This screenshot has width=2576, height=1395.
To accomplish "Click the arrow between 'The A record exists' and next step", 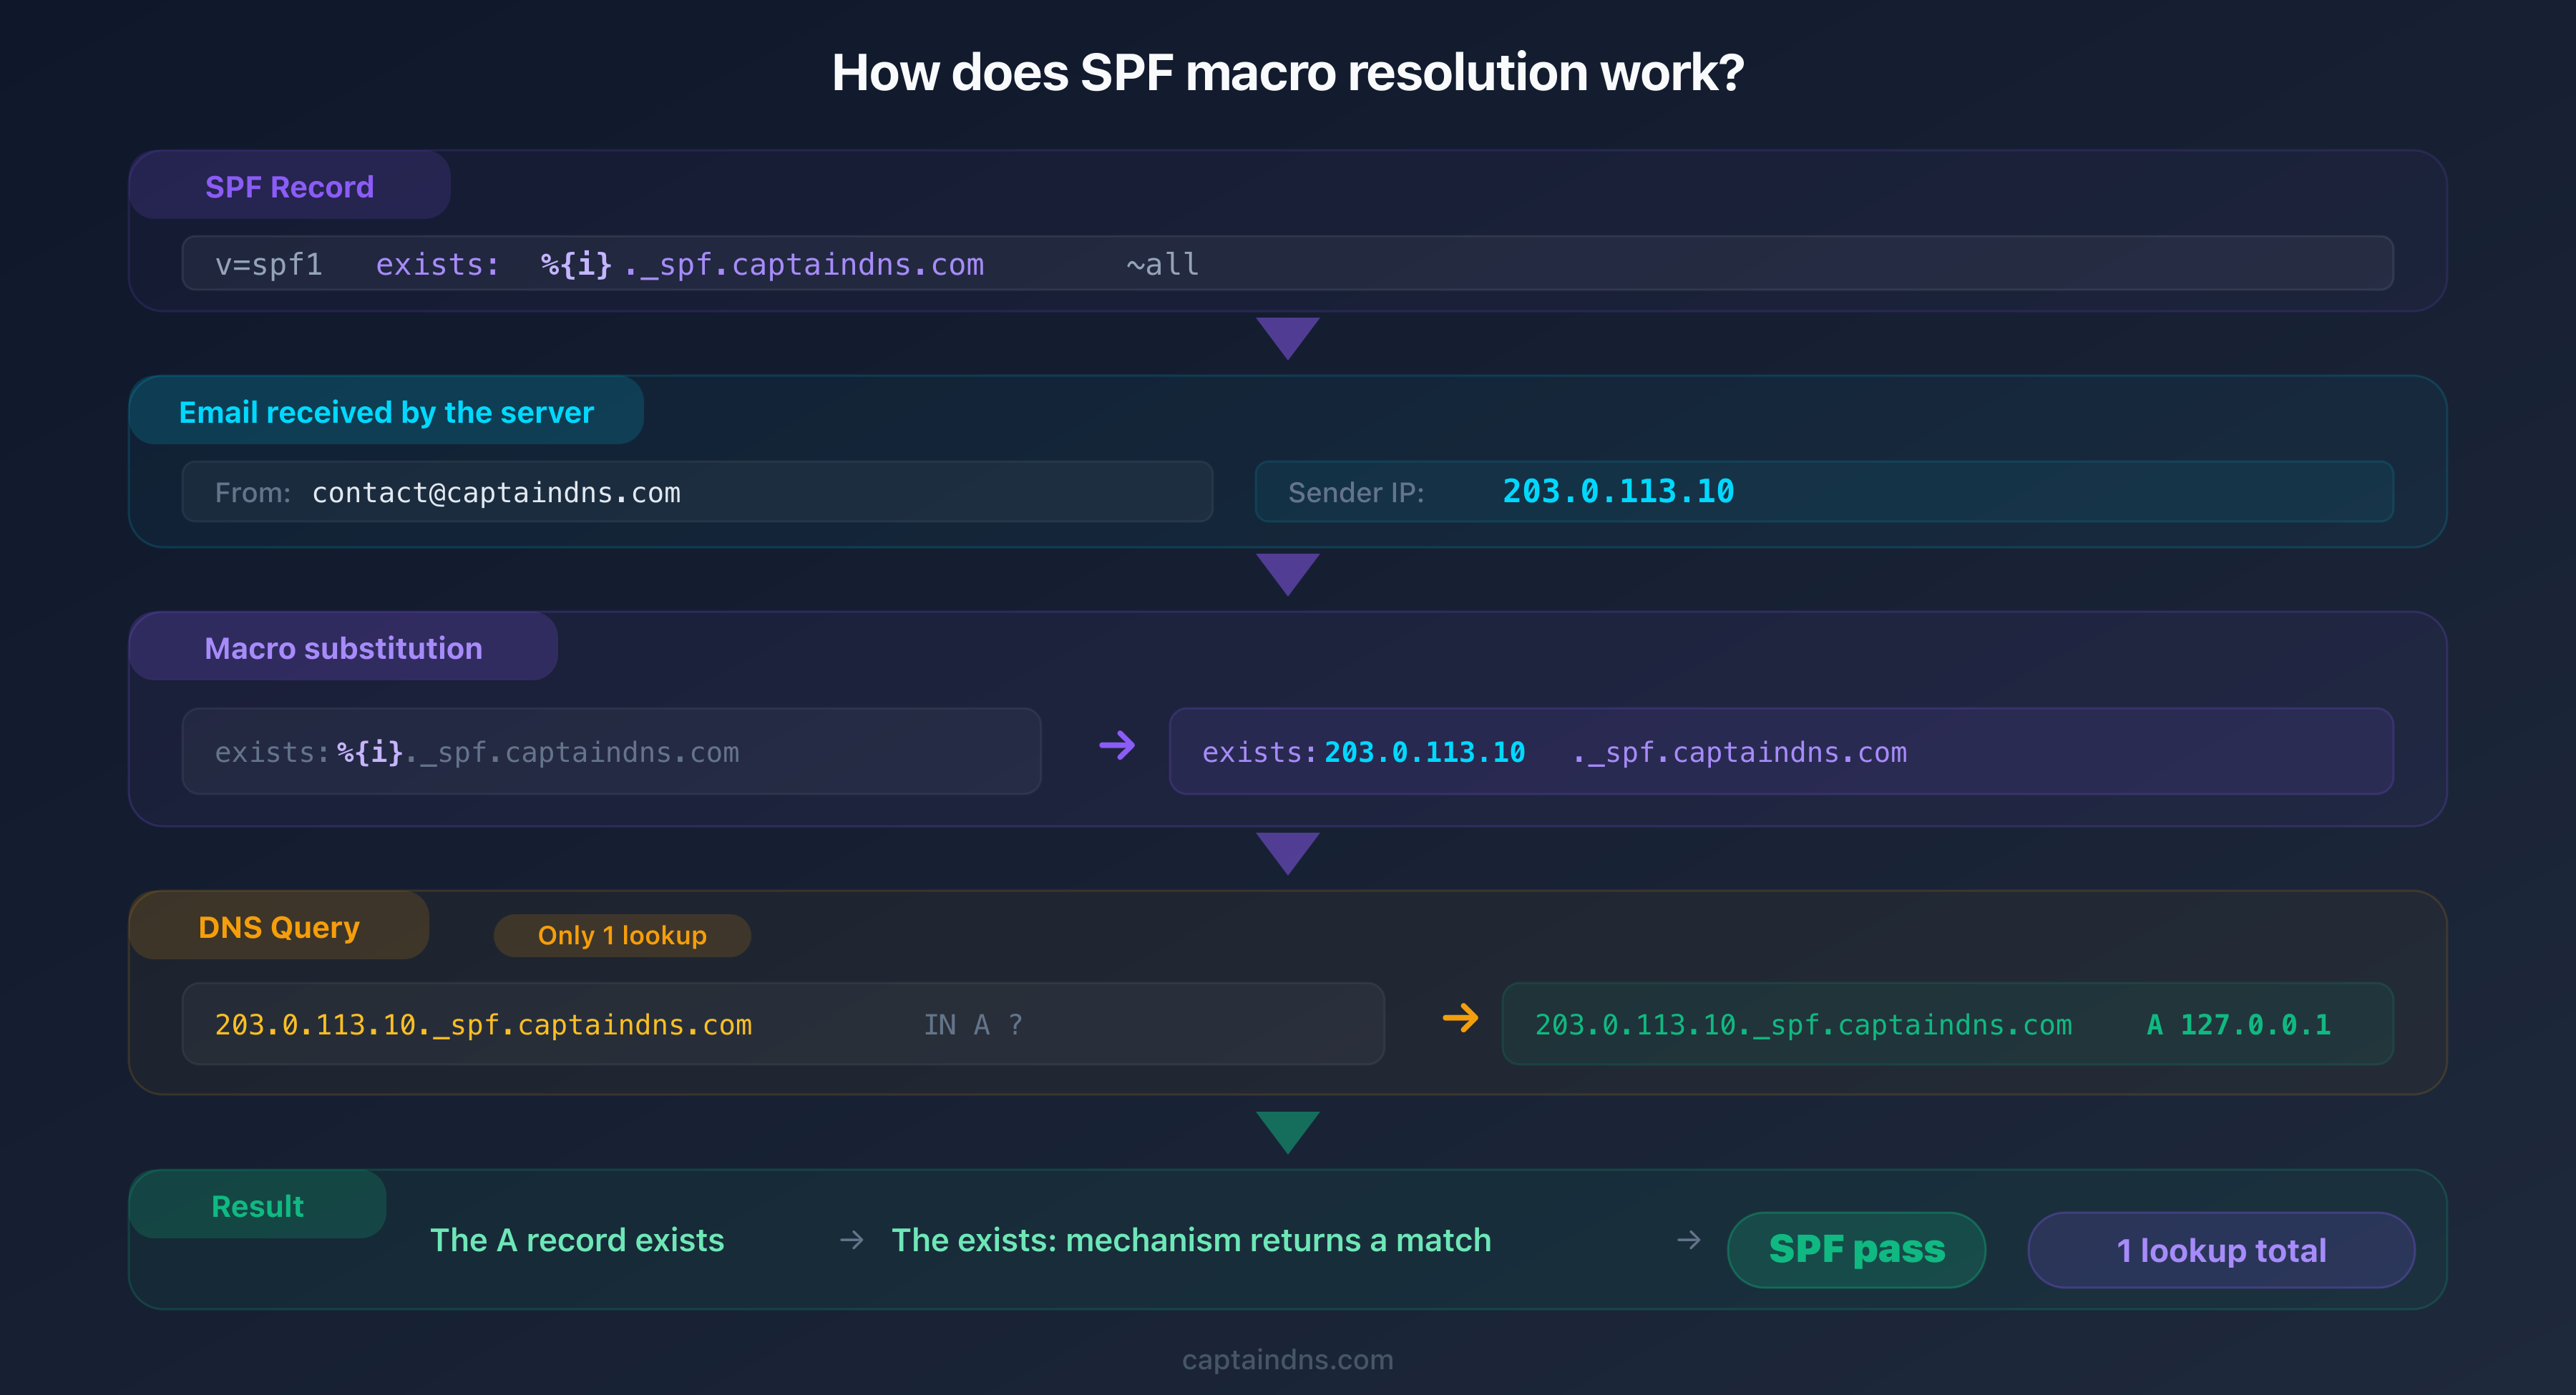I will (x=851, y=1240).
